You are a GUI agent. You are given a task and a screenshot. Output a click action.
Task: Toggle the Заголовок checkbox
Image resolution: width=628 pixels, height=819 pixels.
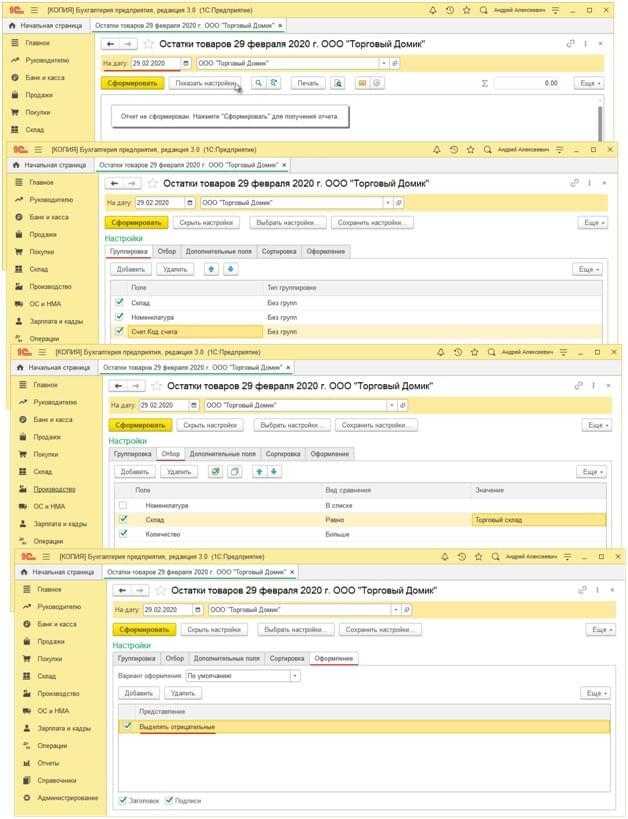[x=123, y=801]
